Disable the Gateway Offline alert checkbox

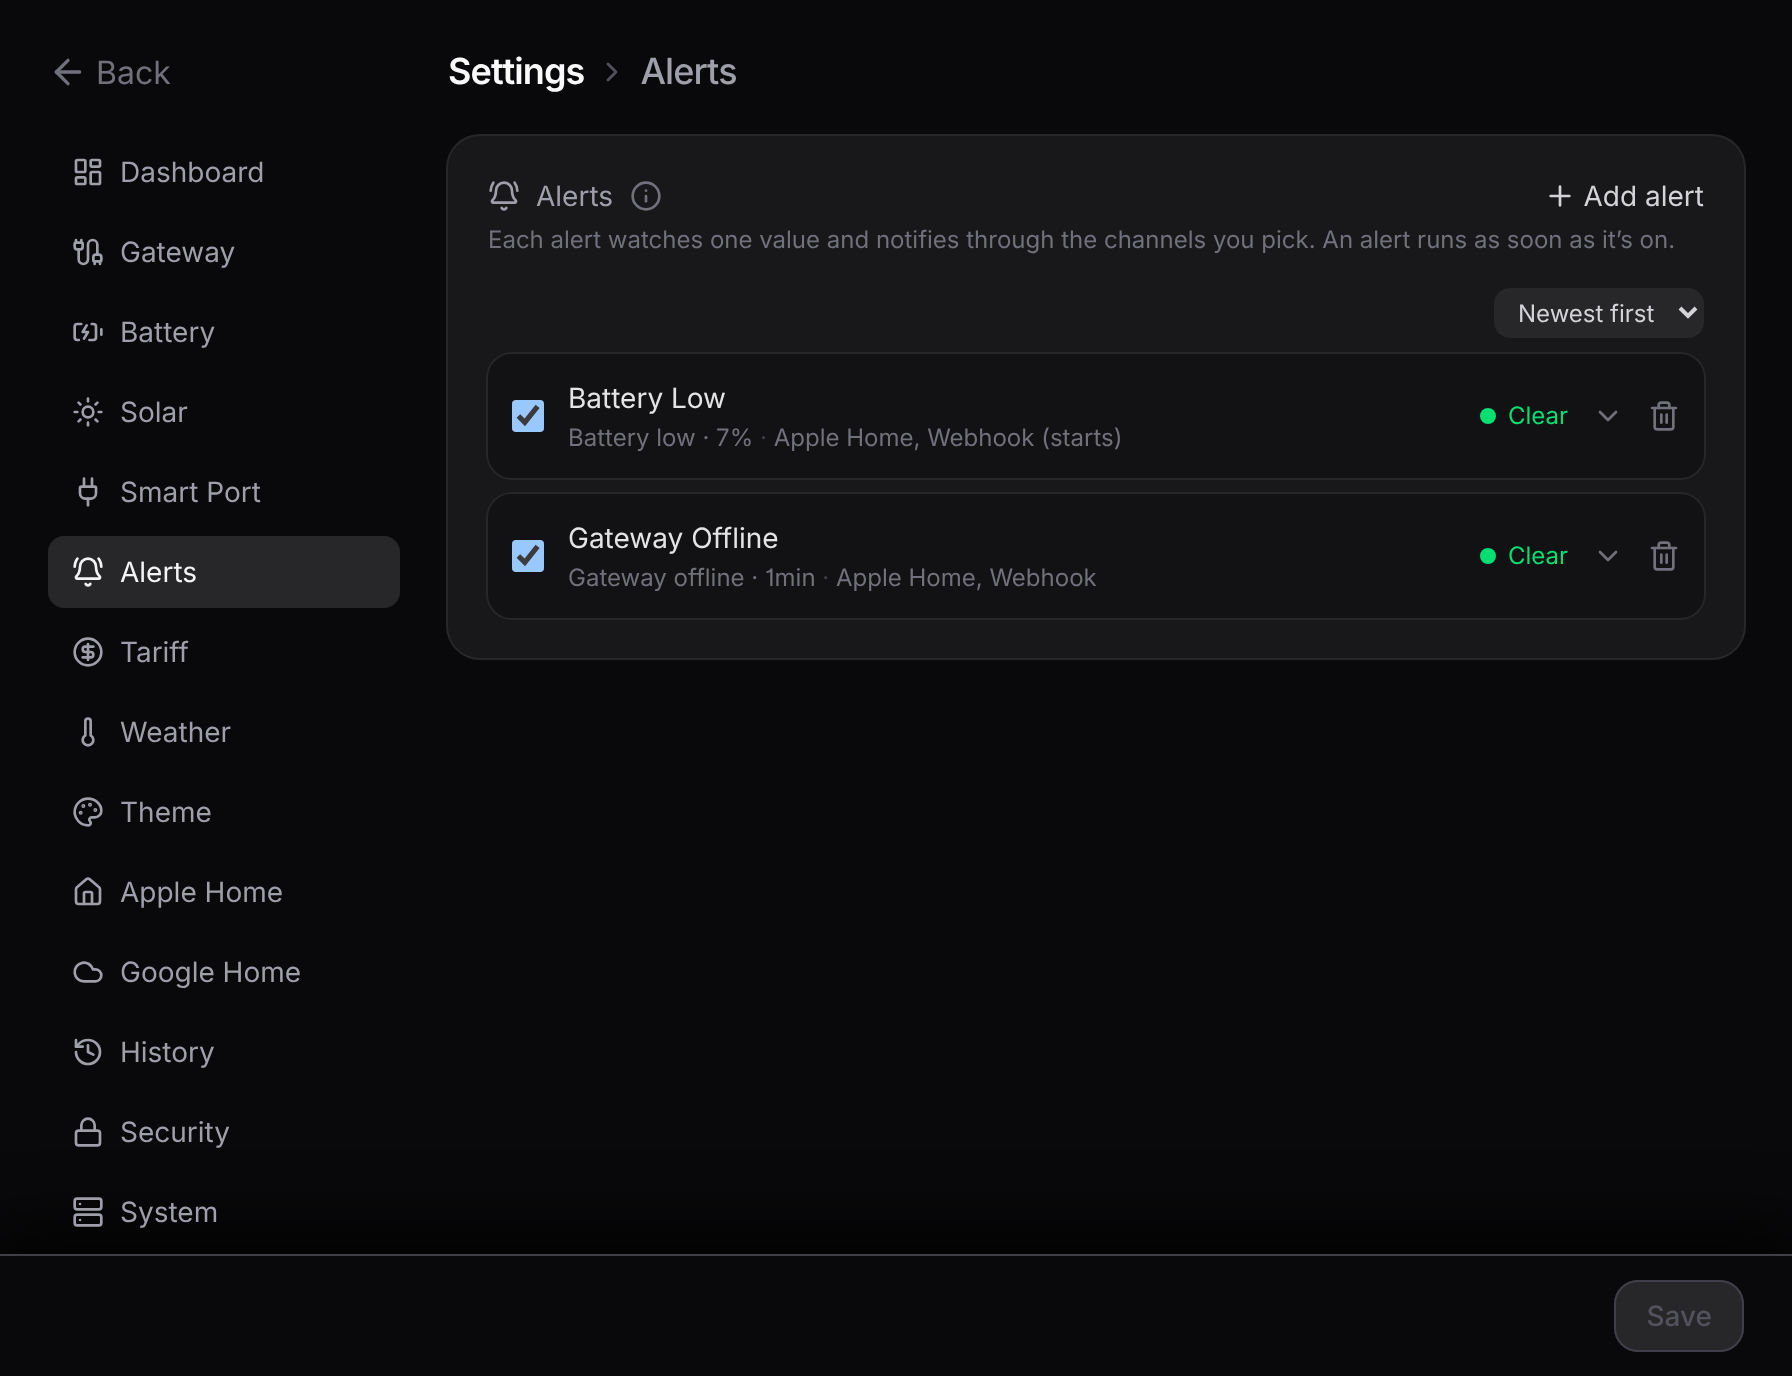point(528,556)
